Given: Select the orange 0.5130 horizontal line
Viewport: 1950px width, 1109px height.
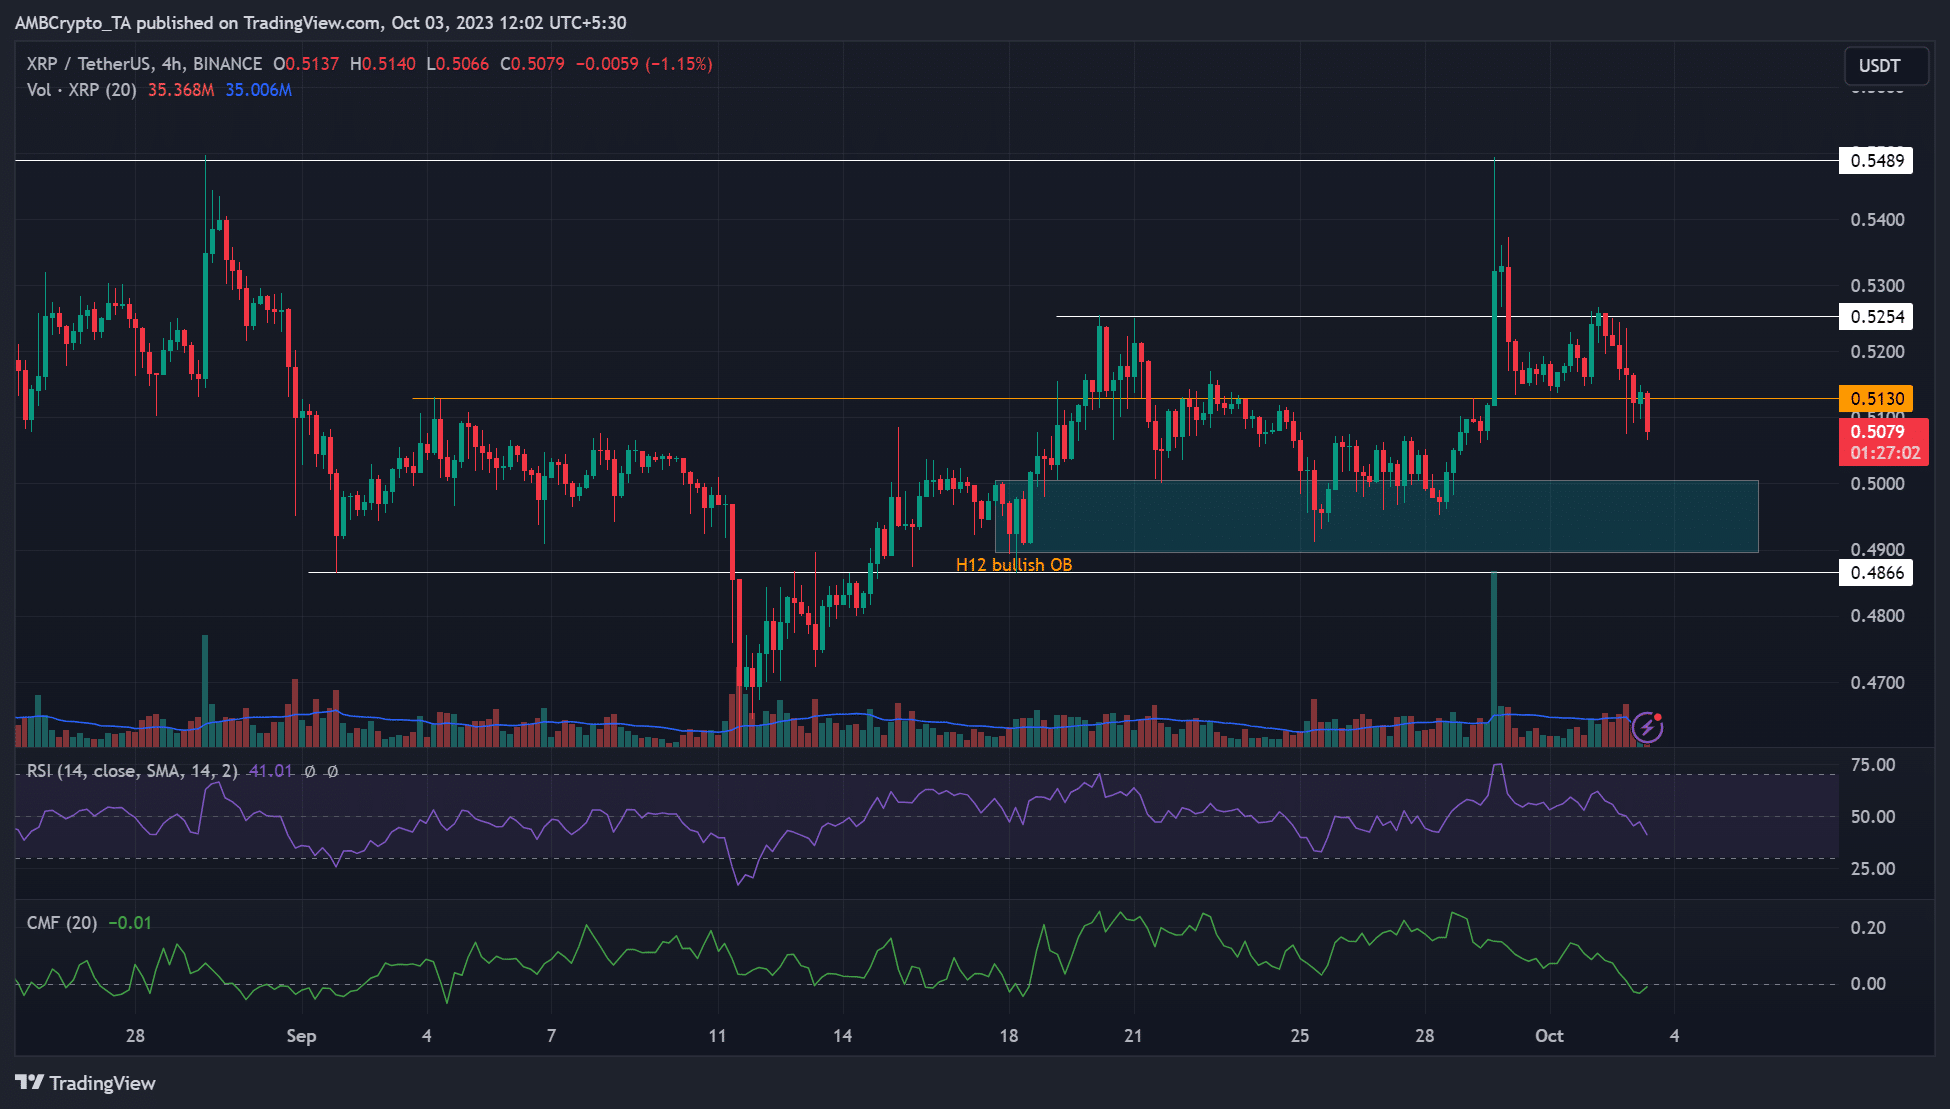Looking at the screenshot, I should click(1125, 399).
